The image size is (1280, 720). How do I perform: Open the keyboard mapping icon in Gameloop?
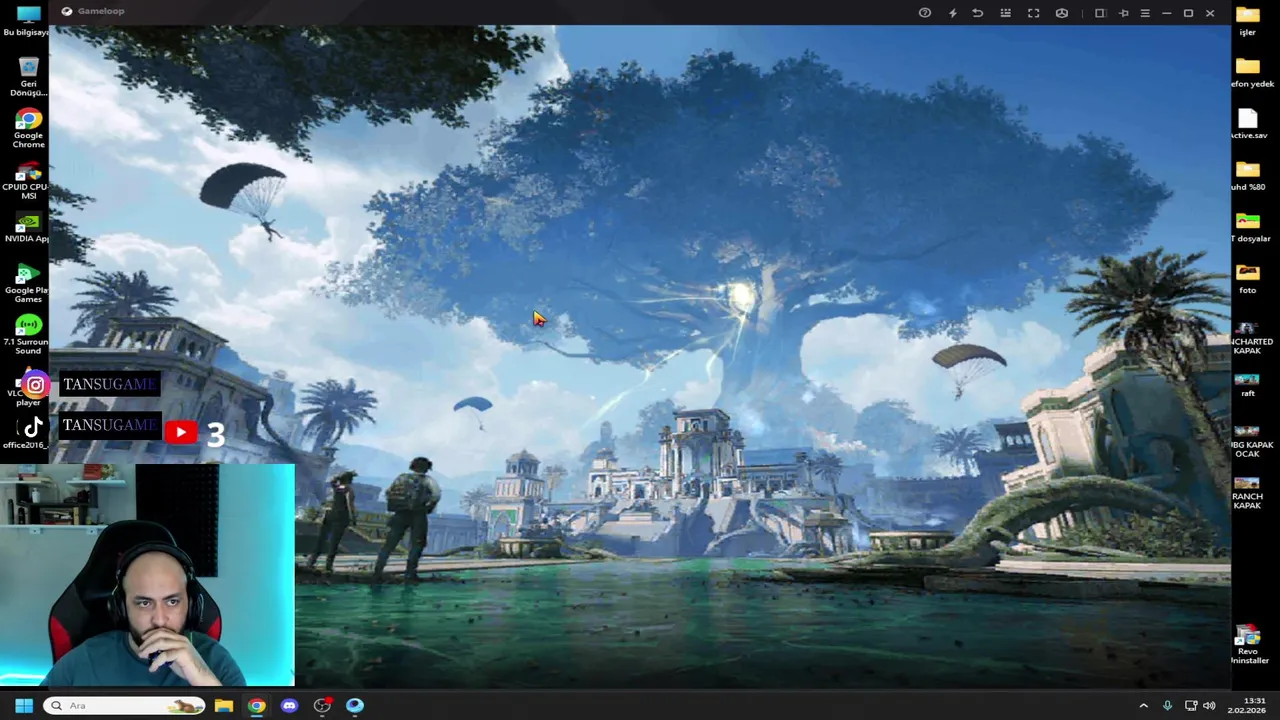click(1006, 13)
